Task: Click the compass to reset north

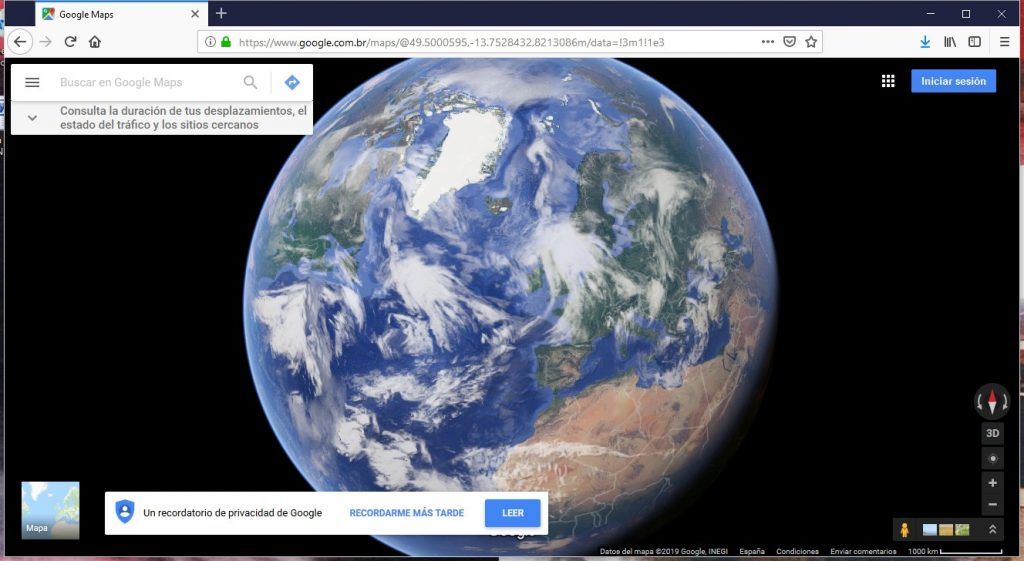Action: 992,402
